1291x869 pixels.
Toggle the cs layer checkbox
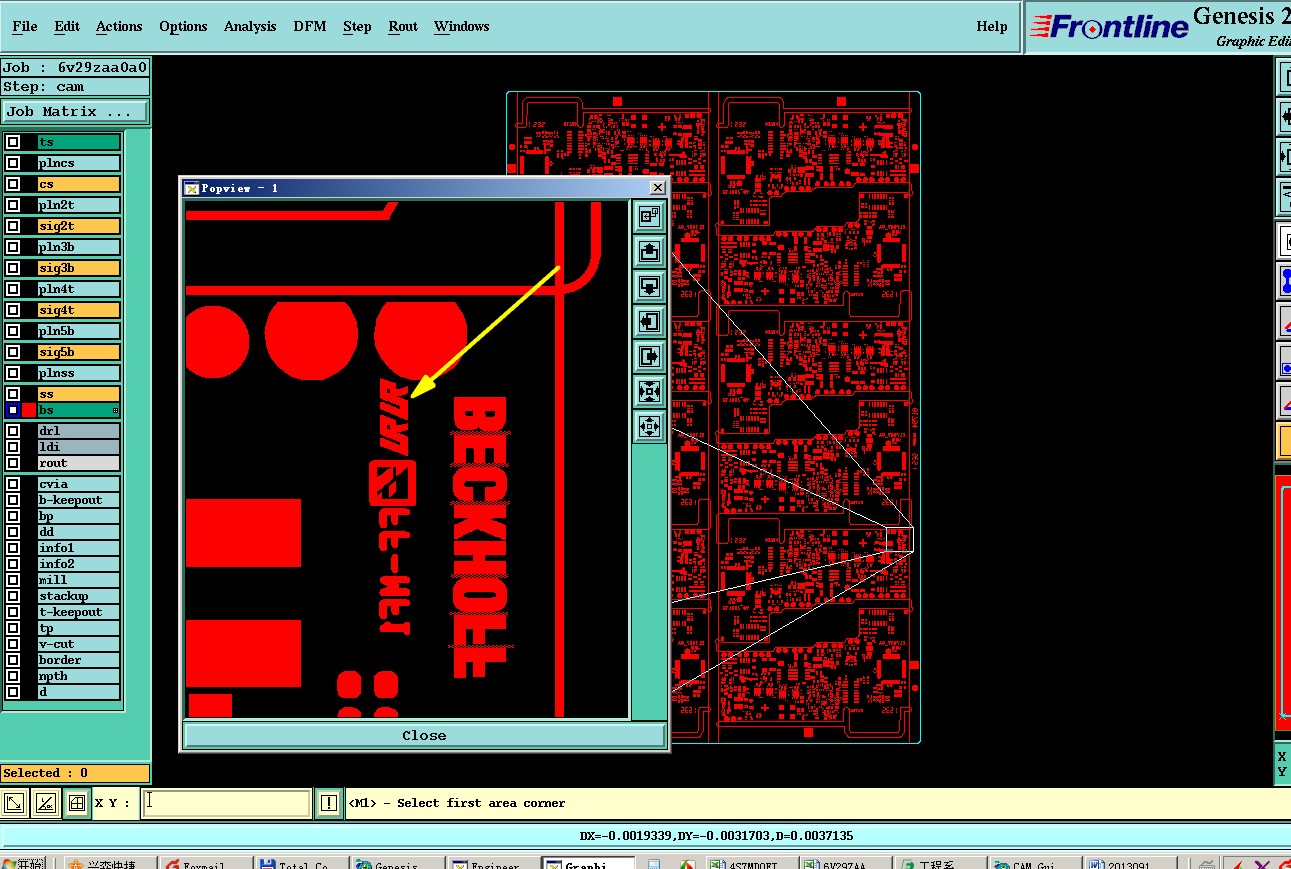(x=13, y=184)
